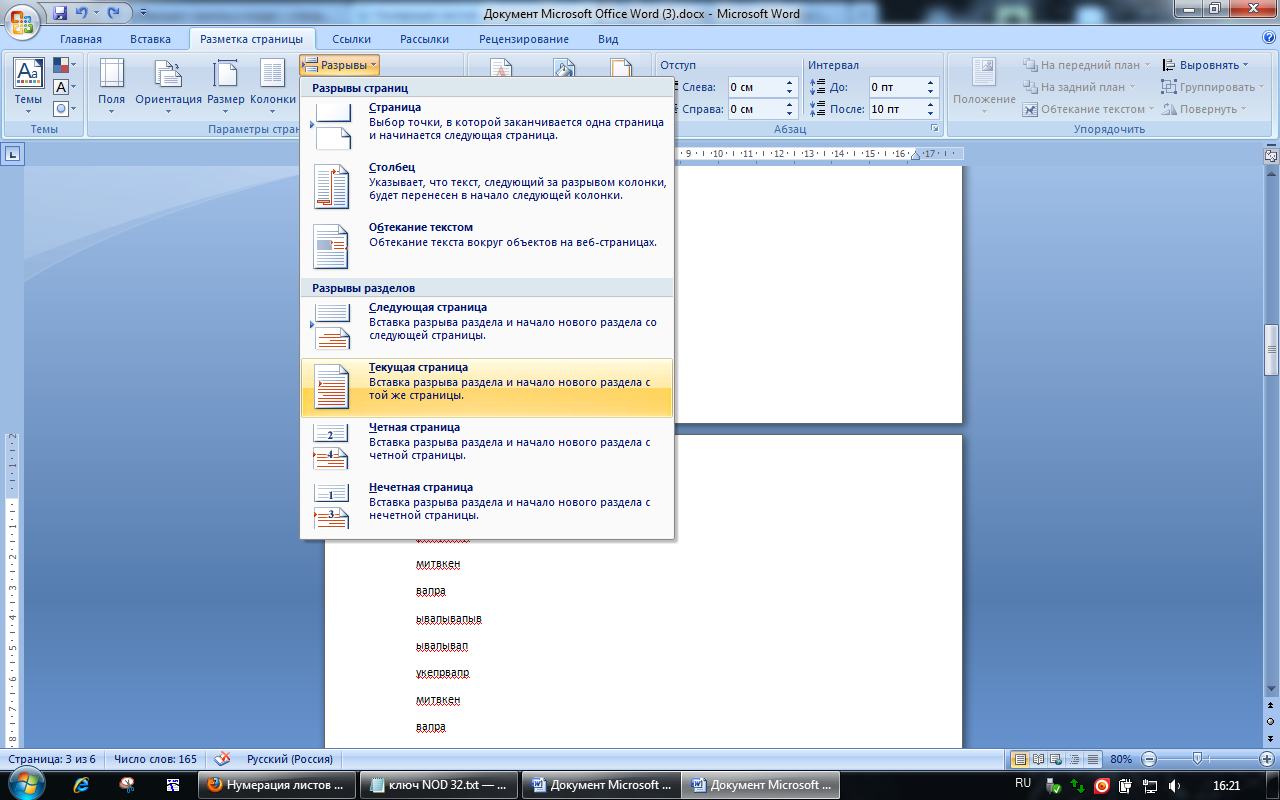Click the Справа indent input field

click(x=754, y=109)
